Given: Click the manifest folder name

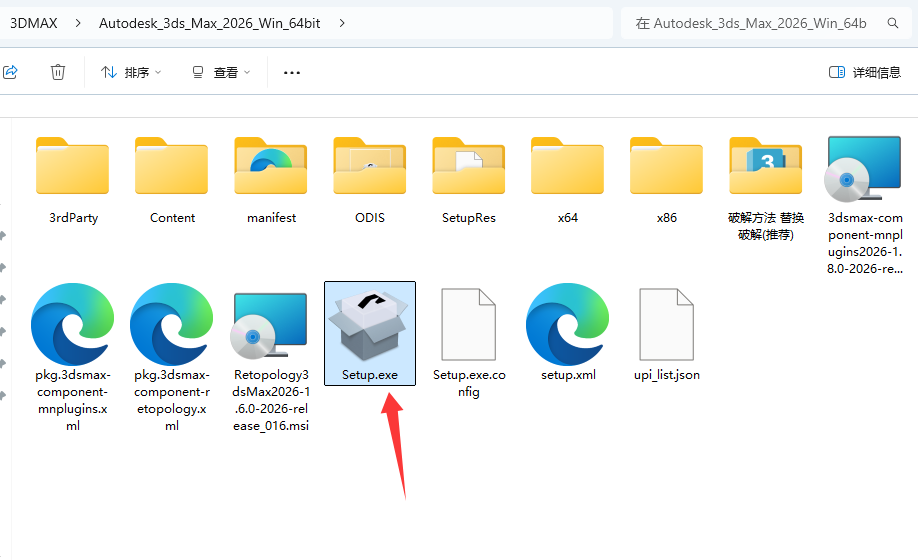Looking at the screenshot, I should click(271, 218).
